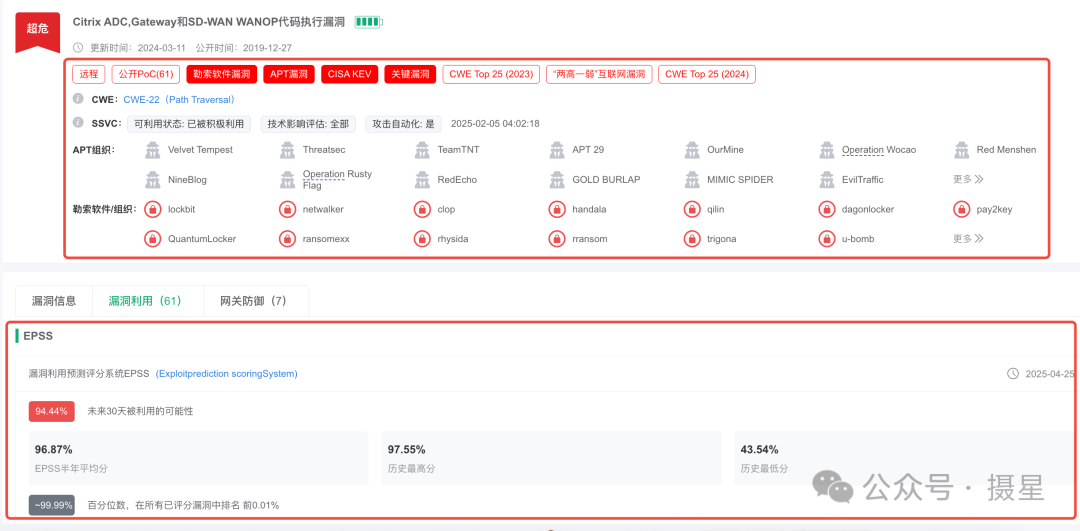Click the Operation Rusty Flag name
Image resolution: width=1080 pixels, height=531 pixels.
[x=337, y=179]
